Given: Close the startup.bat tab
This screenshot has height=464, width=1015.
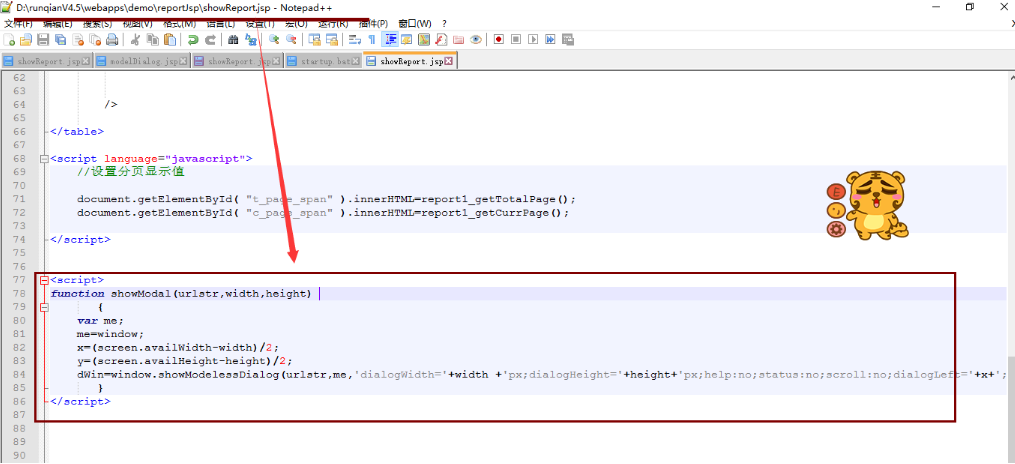Looking at the screenshot, I should pyautogui.click(x=357, y=61).
